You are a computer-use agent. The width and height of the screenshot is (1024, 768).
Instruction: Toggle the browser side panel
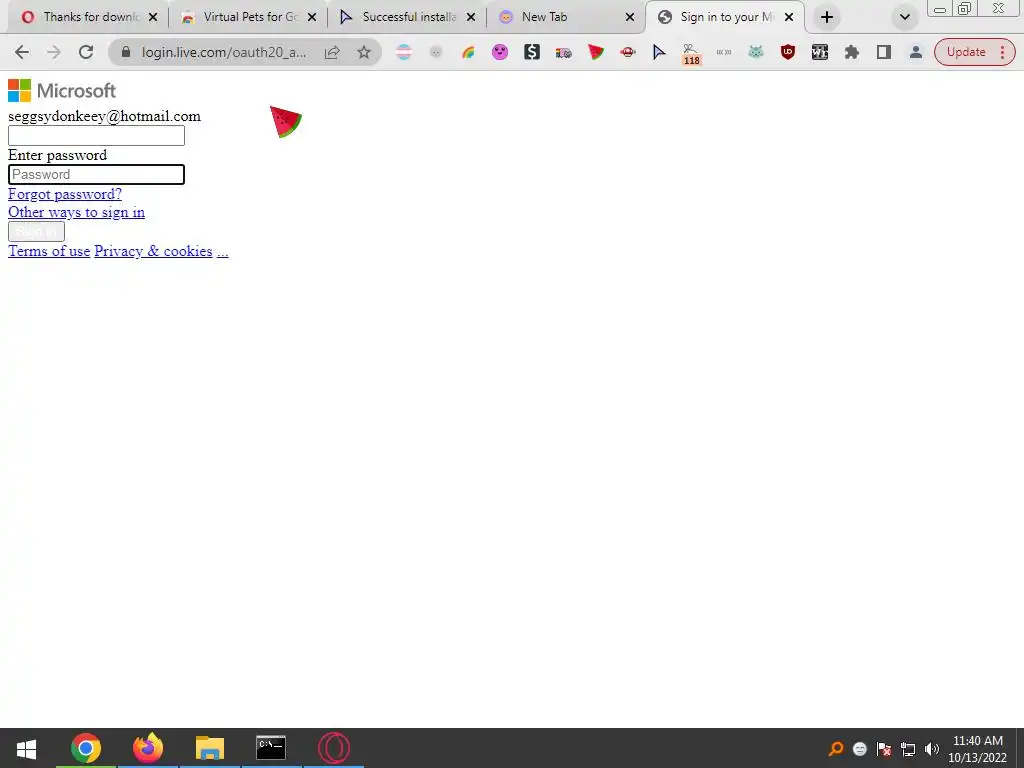[884, 52]
